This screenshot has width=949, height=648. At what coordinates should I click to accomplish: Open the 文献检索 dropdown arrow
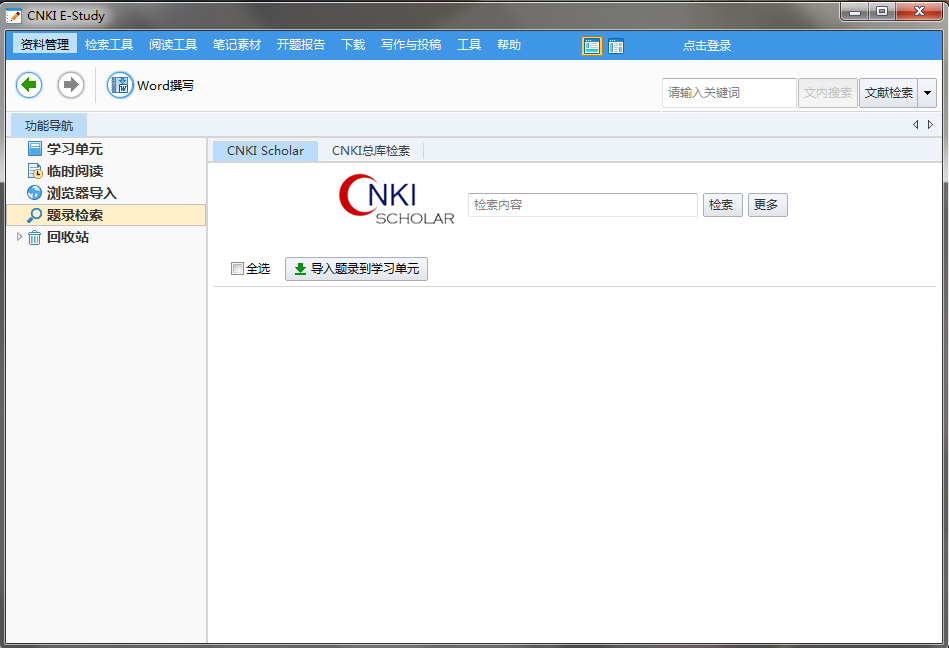coord(927,93)
